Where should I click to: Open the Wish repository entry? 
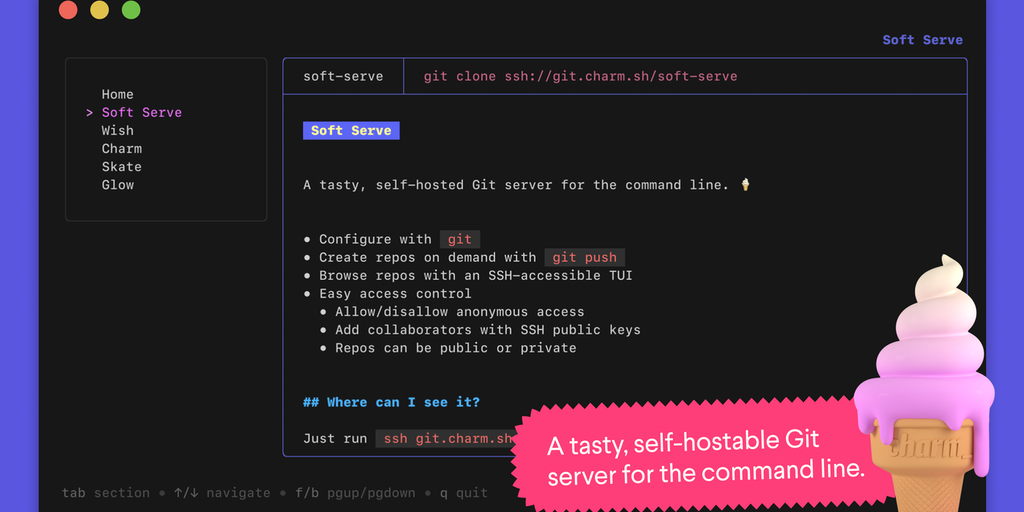tap(118, 131)
